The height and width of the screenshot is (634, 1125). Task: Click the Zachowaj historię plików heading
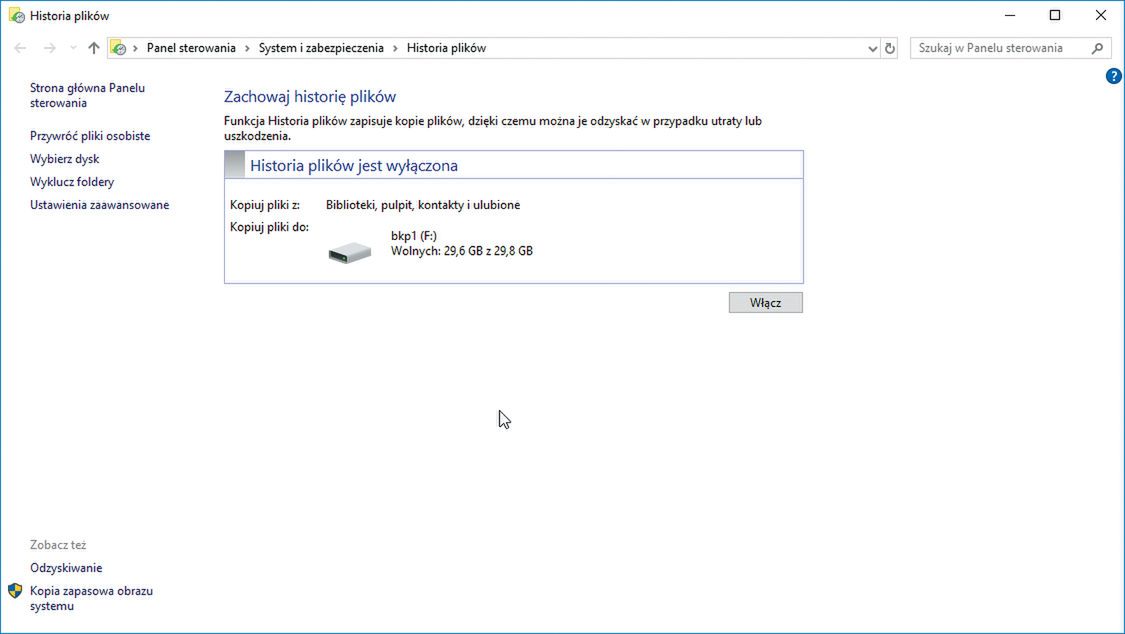click(x=310, y=97)
